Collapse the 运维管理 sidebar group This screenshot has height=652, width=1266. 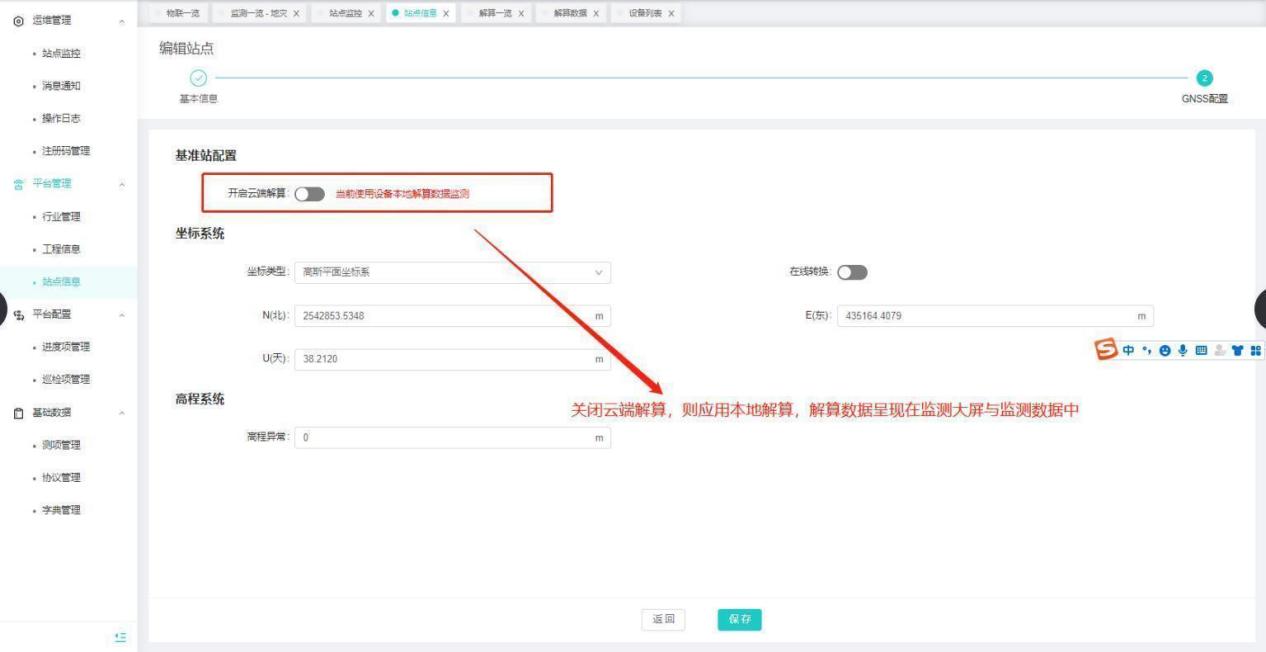[x=121, y=20]
